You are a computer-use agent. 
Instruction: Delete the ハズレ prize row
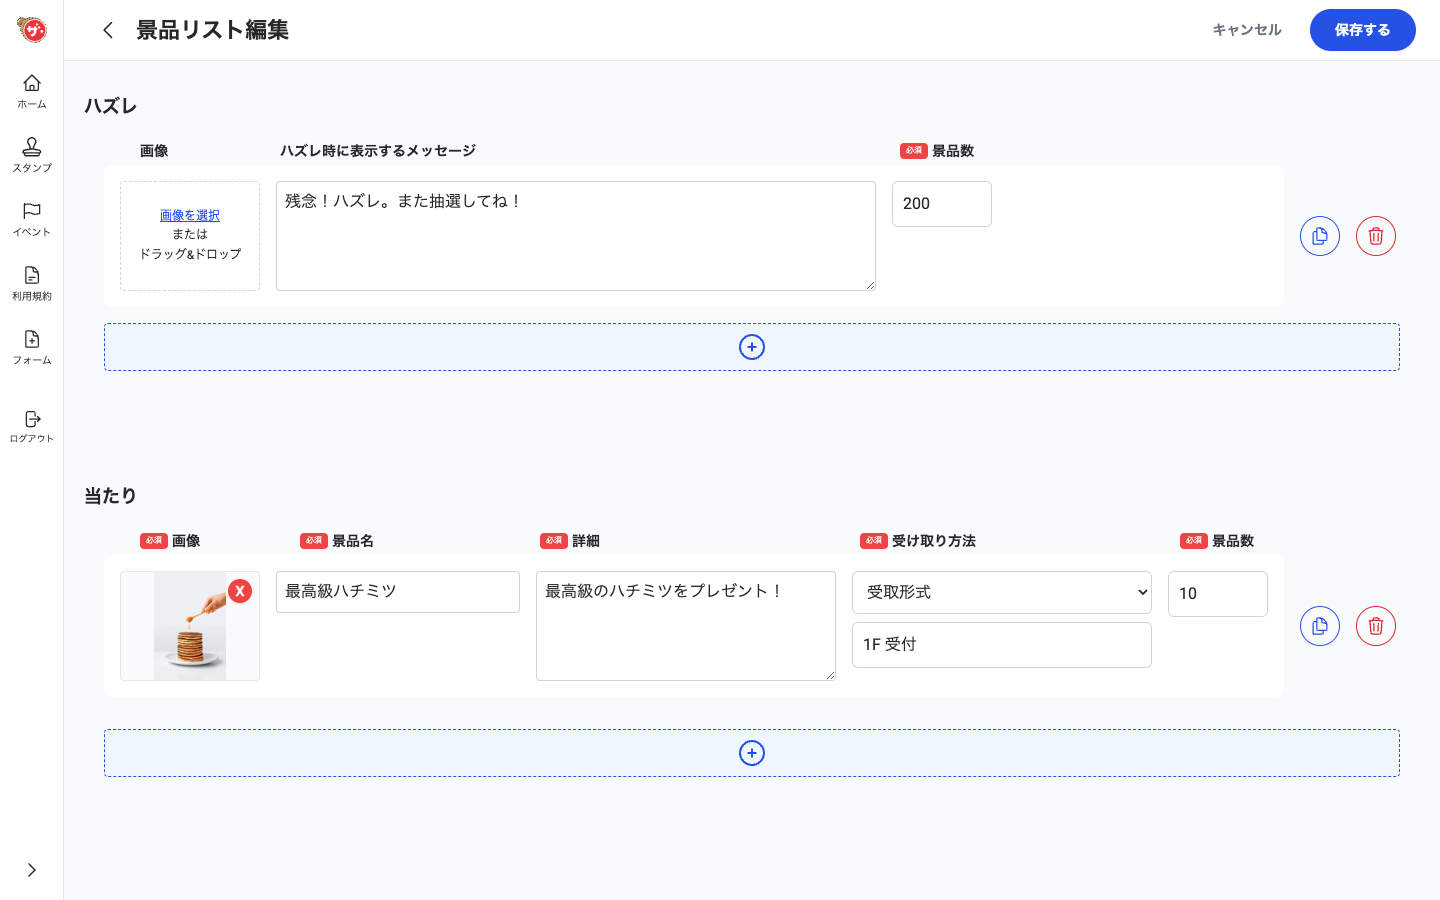pos(1375,236)
